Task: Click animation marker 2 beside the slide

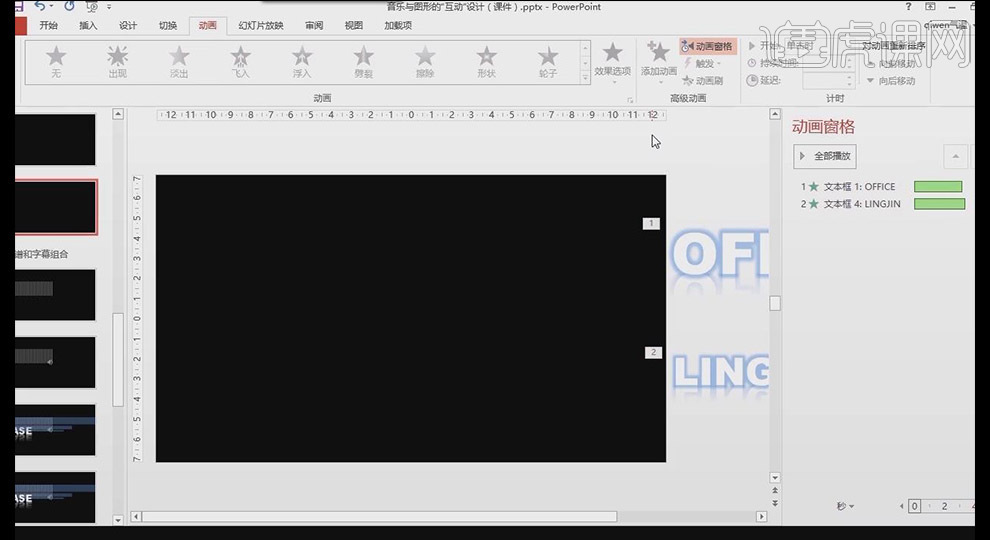Action: 653,352
